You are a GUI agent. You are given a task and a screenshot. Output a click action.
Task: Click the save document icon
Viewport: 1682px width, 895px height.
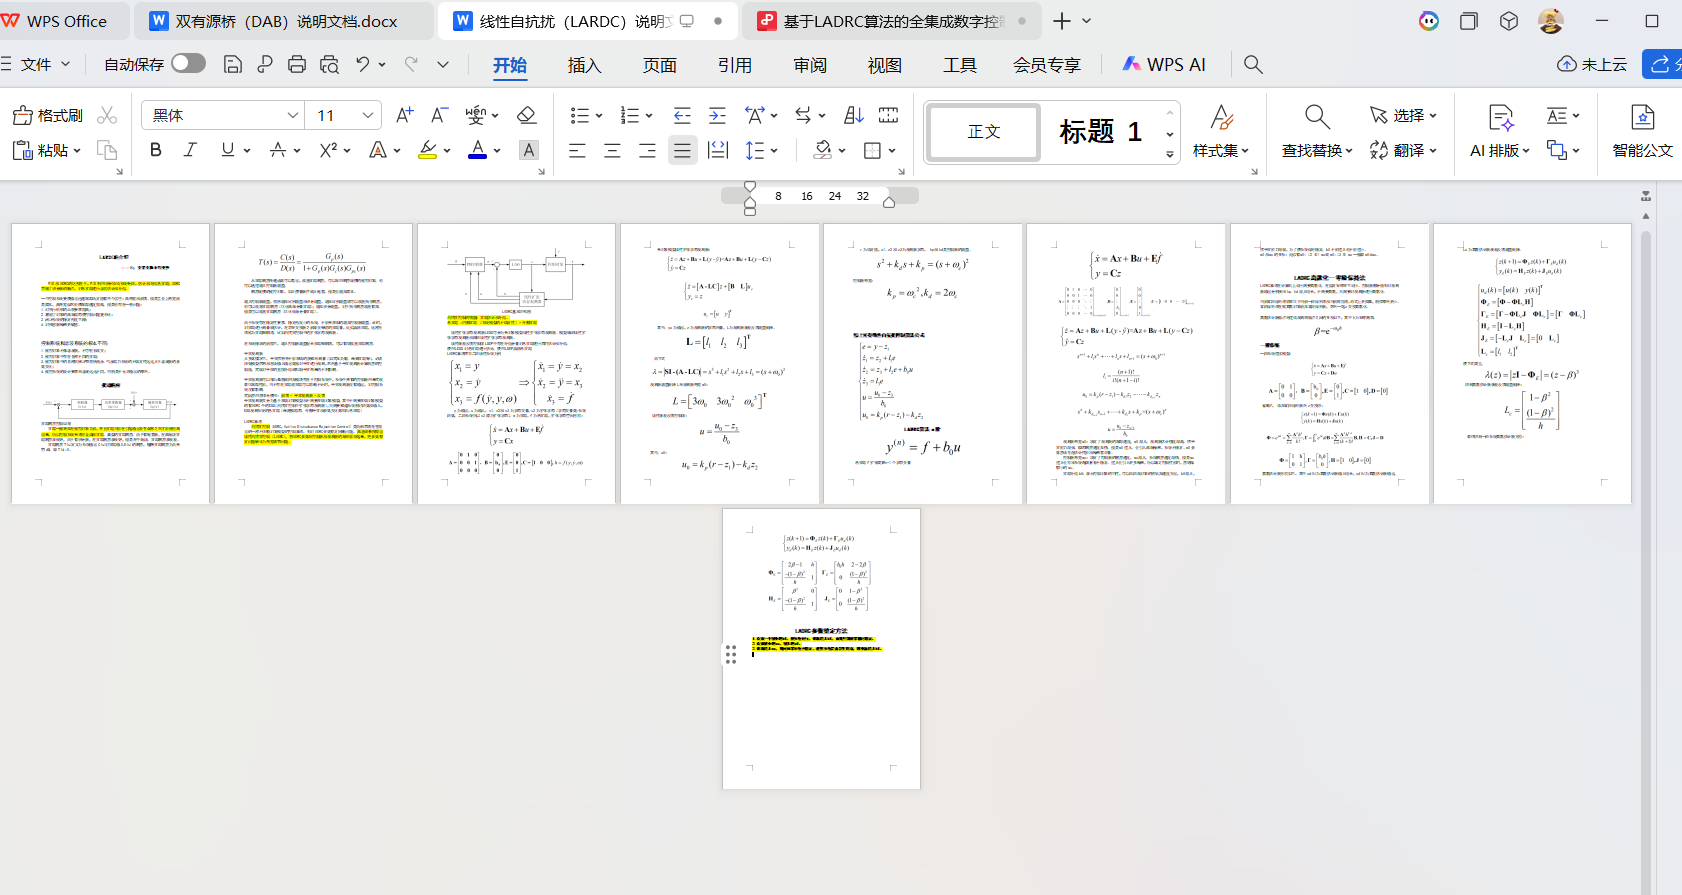point(233,65)
